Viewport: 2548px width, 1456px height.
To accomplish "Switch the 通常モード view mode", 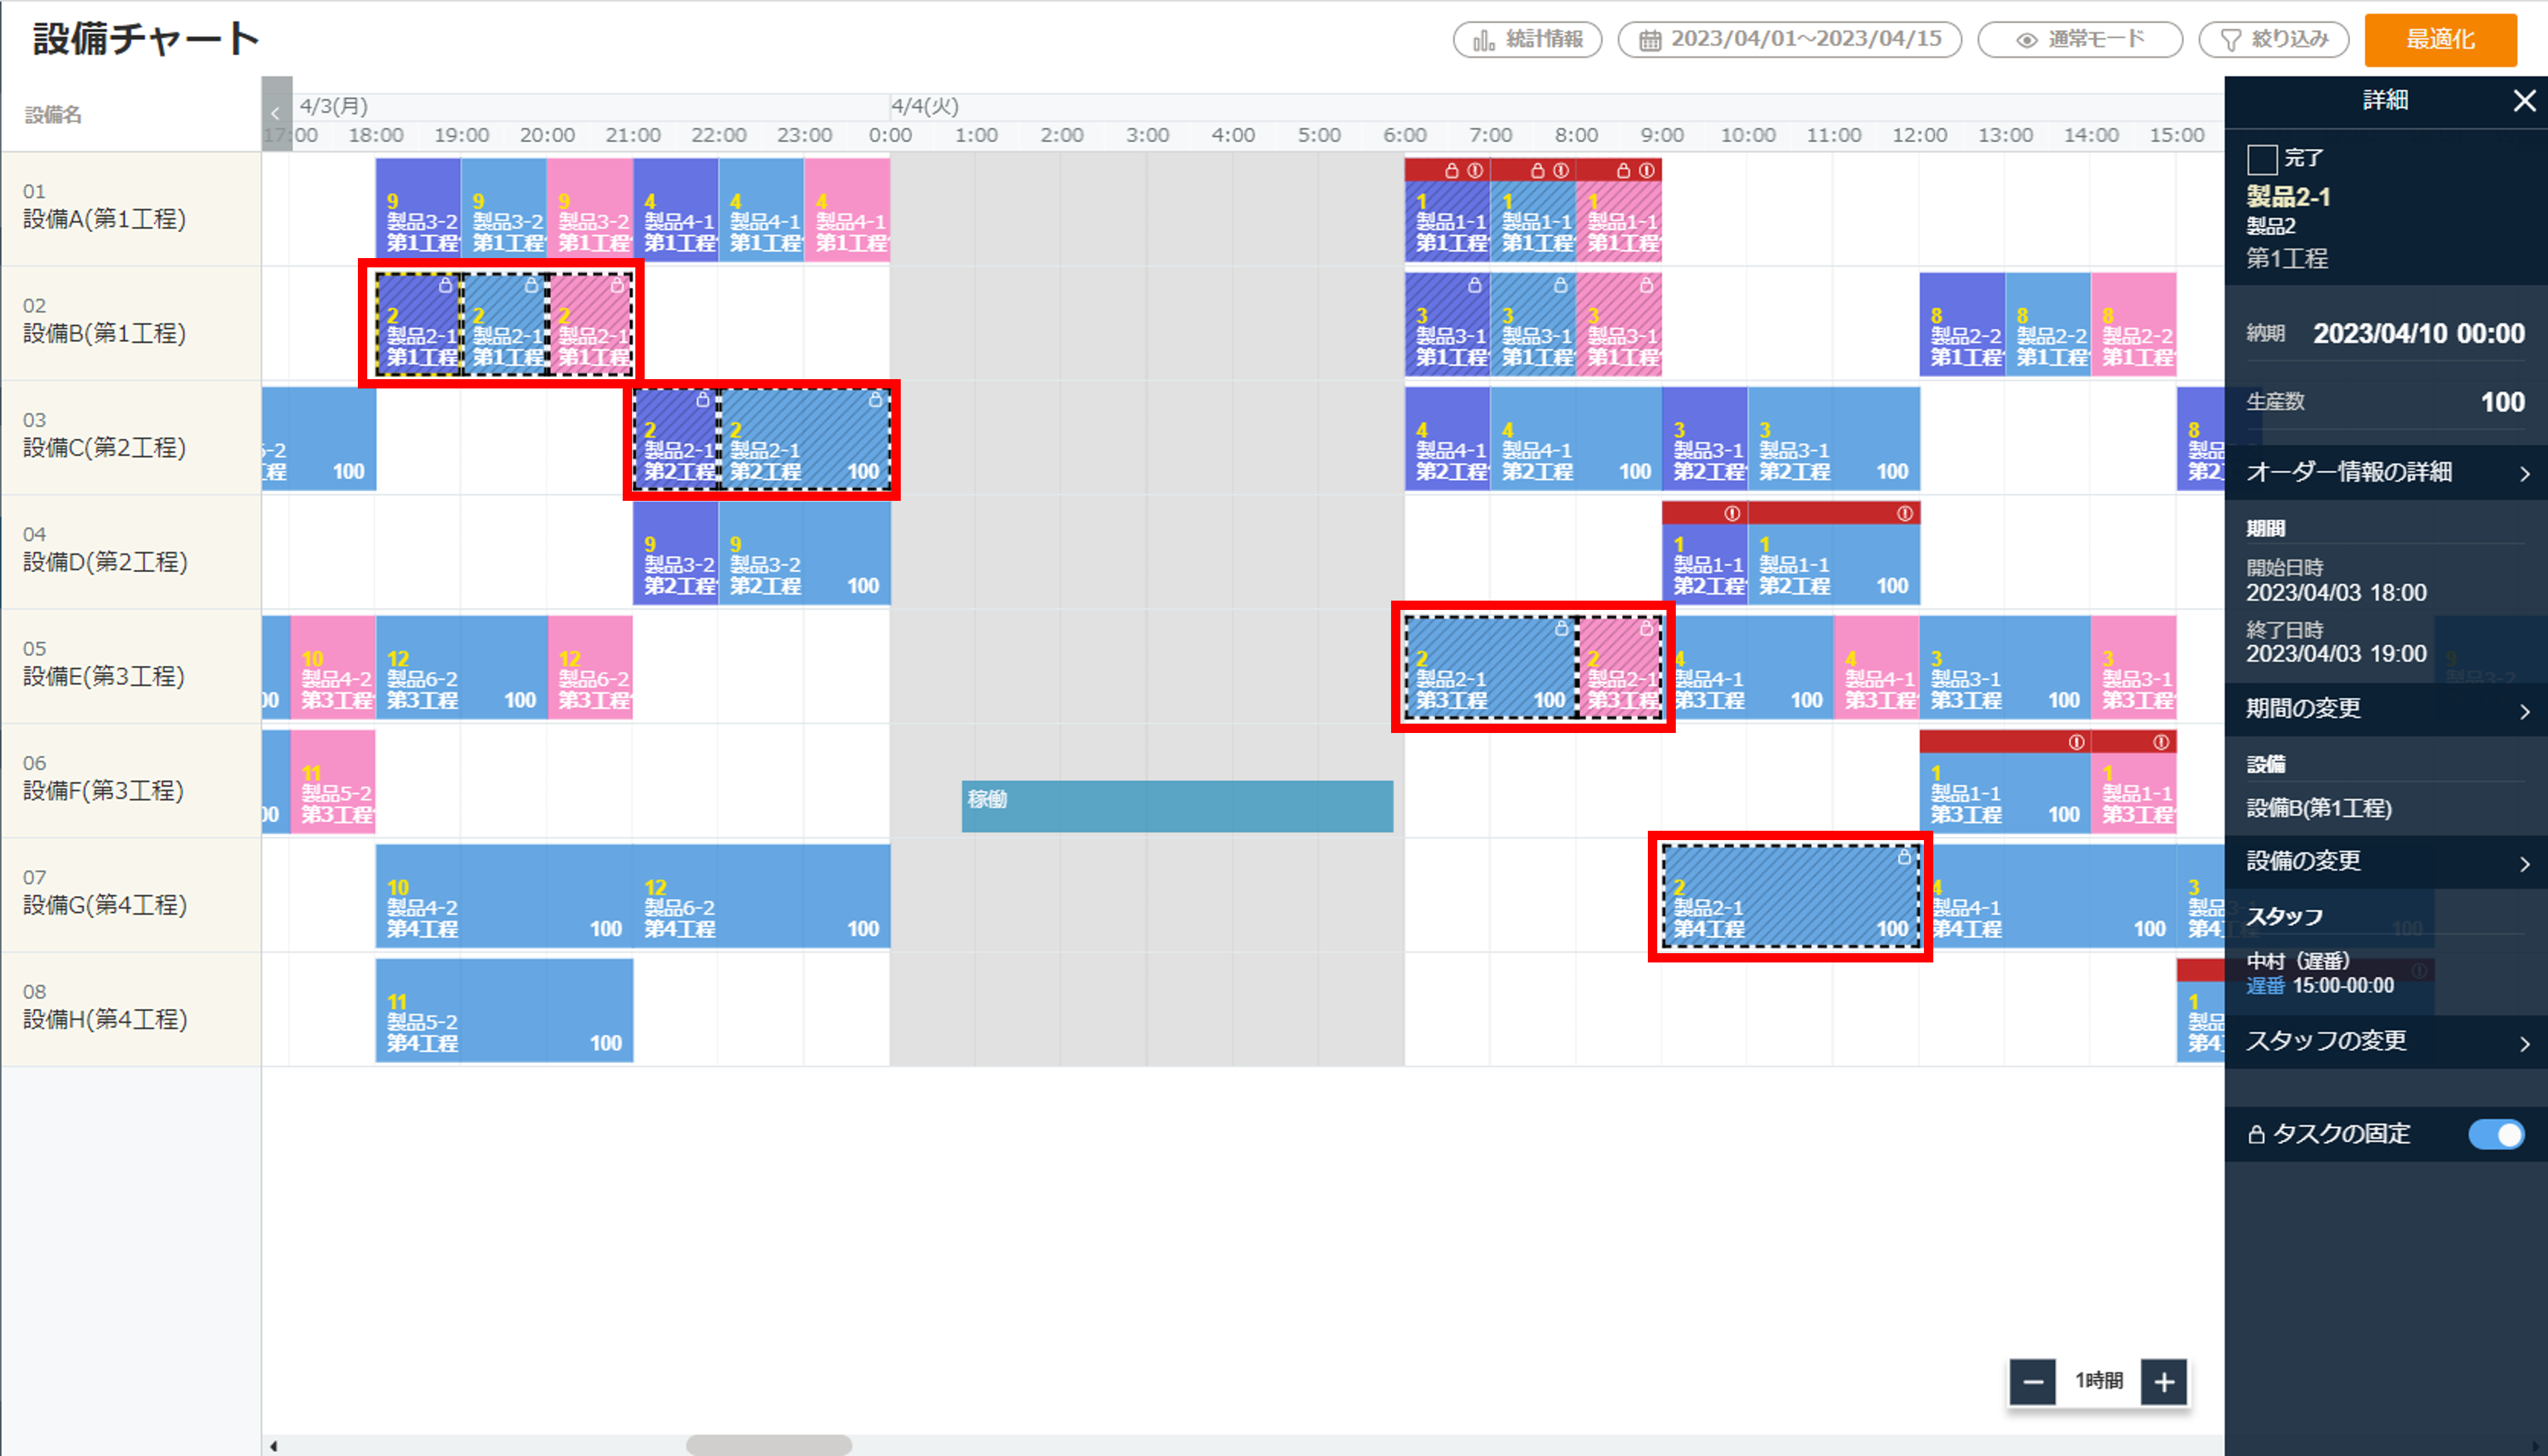I will tap(2080, 39).
